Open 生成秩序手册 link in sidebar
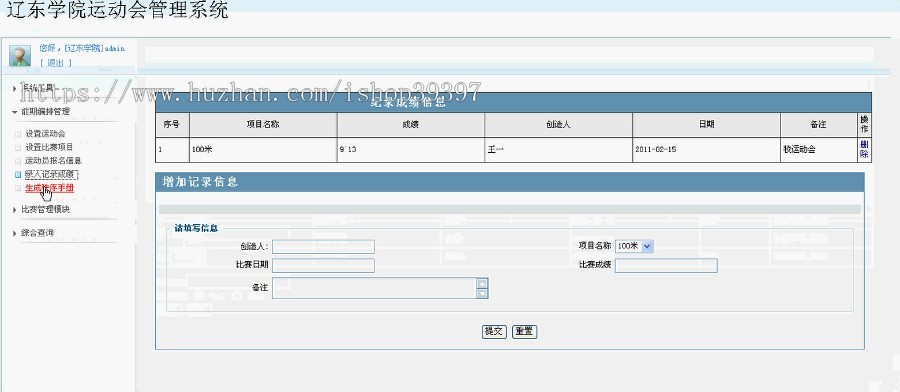 [x=49, y=188]
